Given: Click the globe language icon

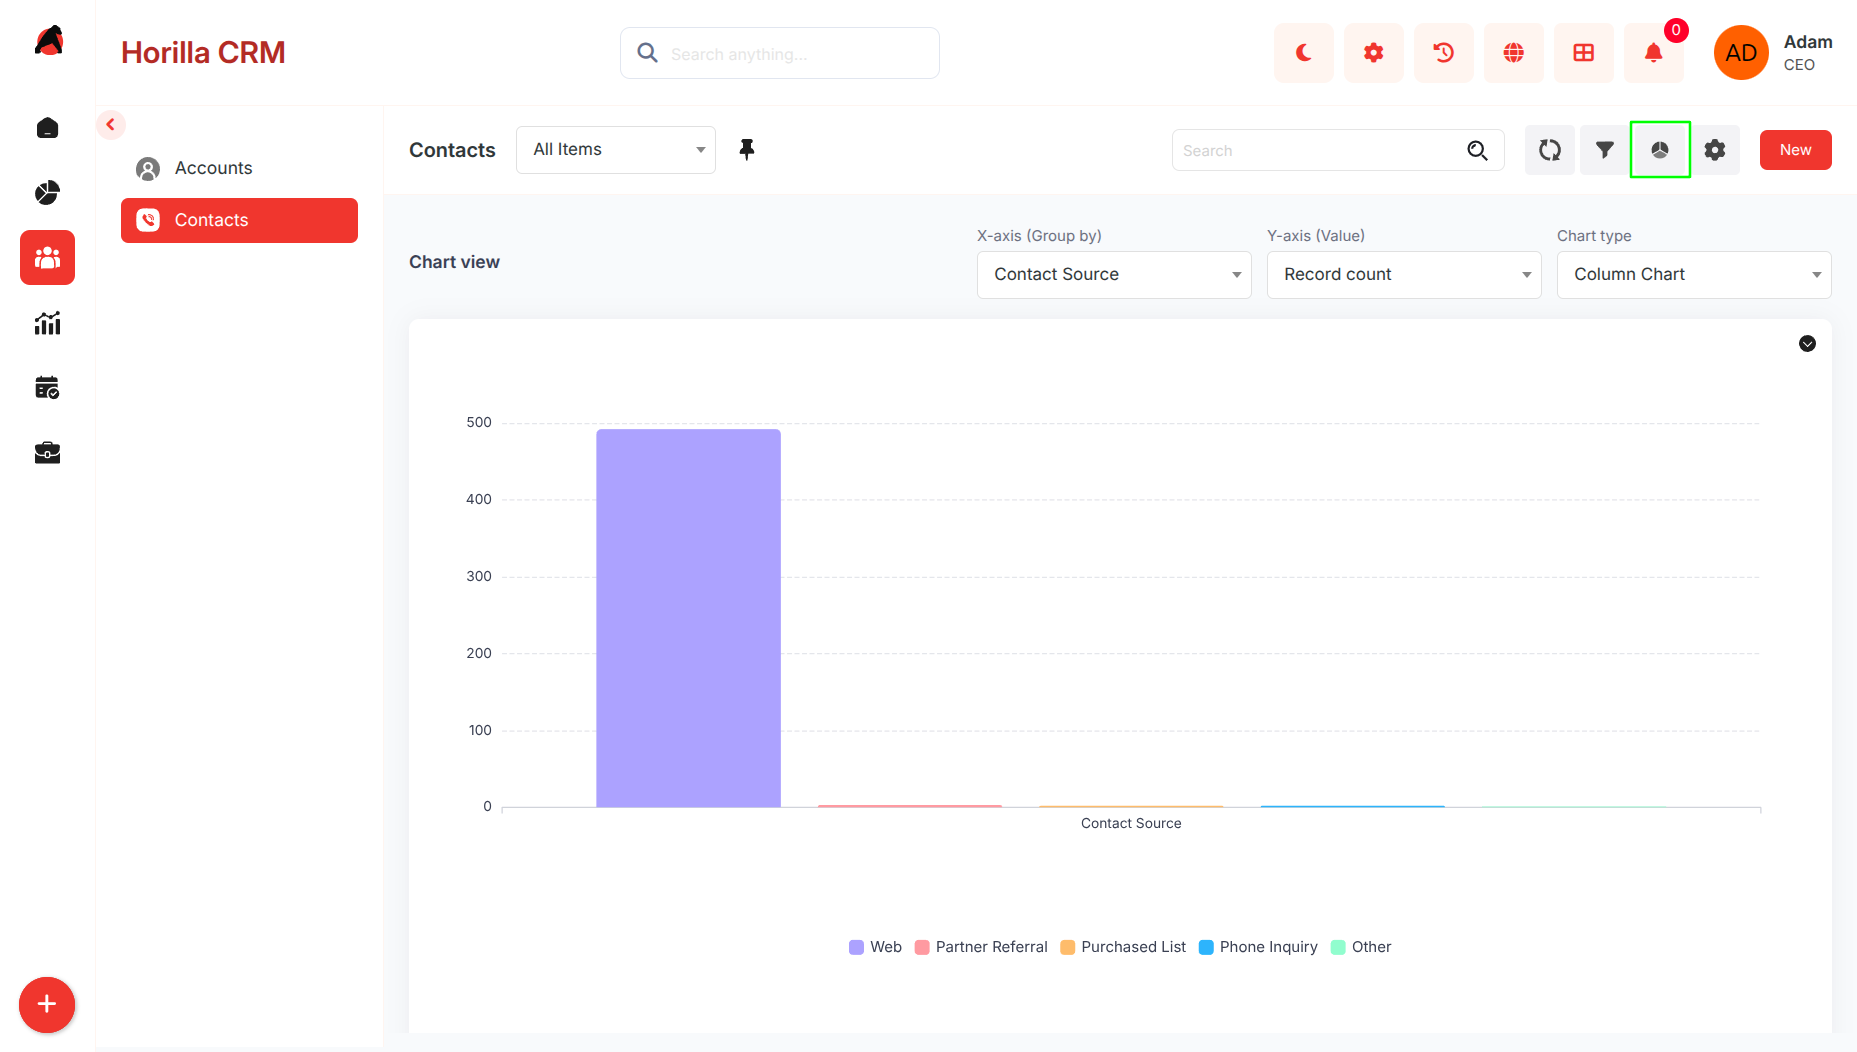Looking at the screenshot, I should pyautogui.click(x=1513, y=53).
